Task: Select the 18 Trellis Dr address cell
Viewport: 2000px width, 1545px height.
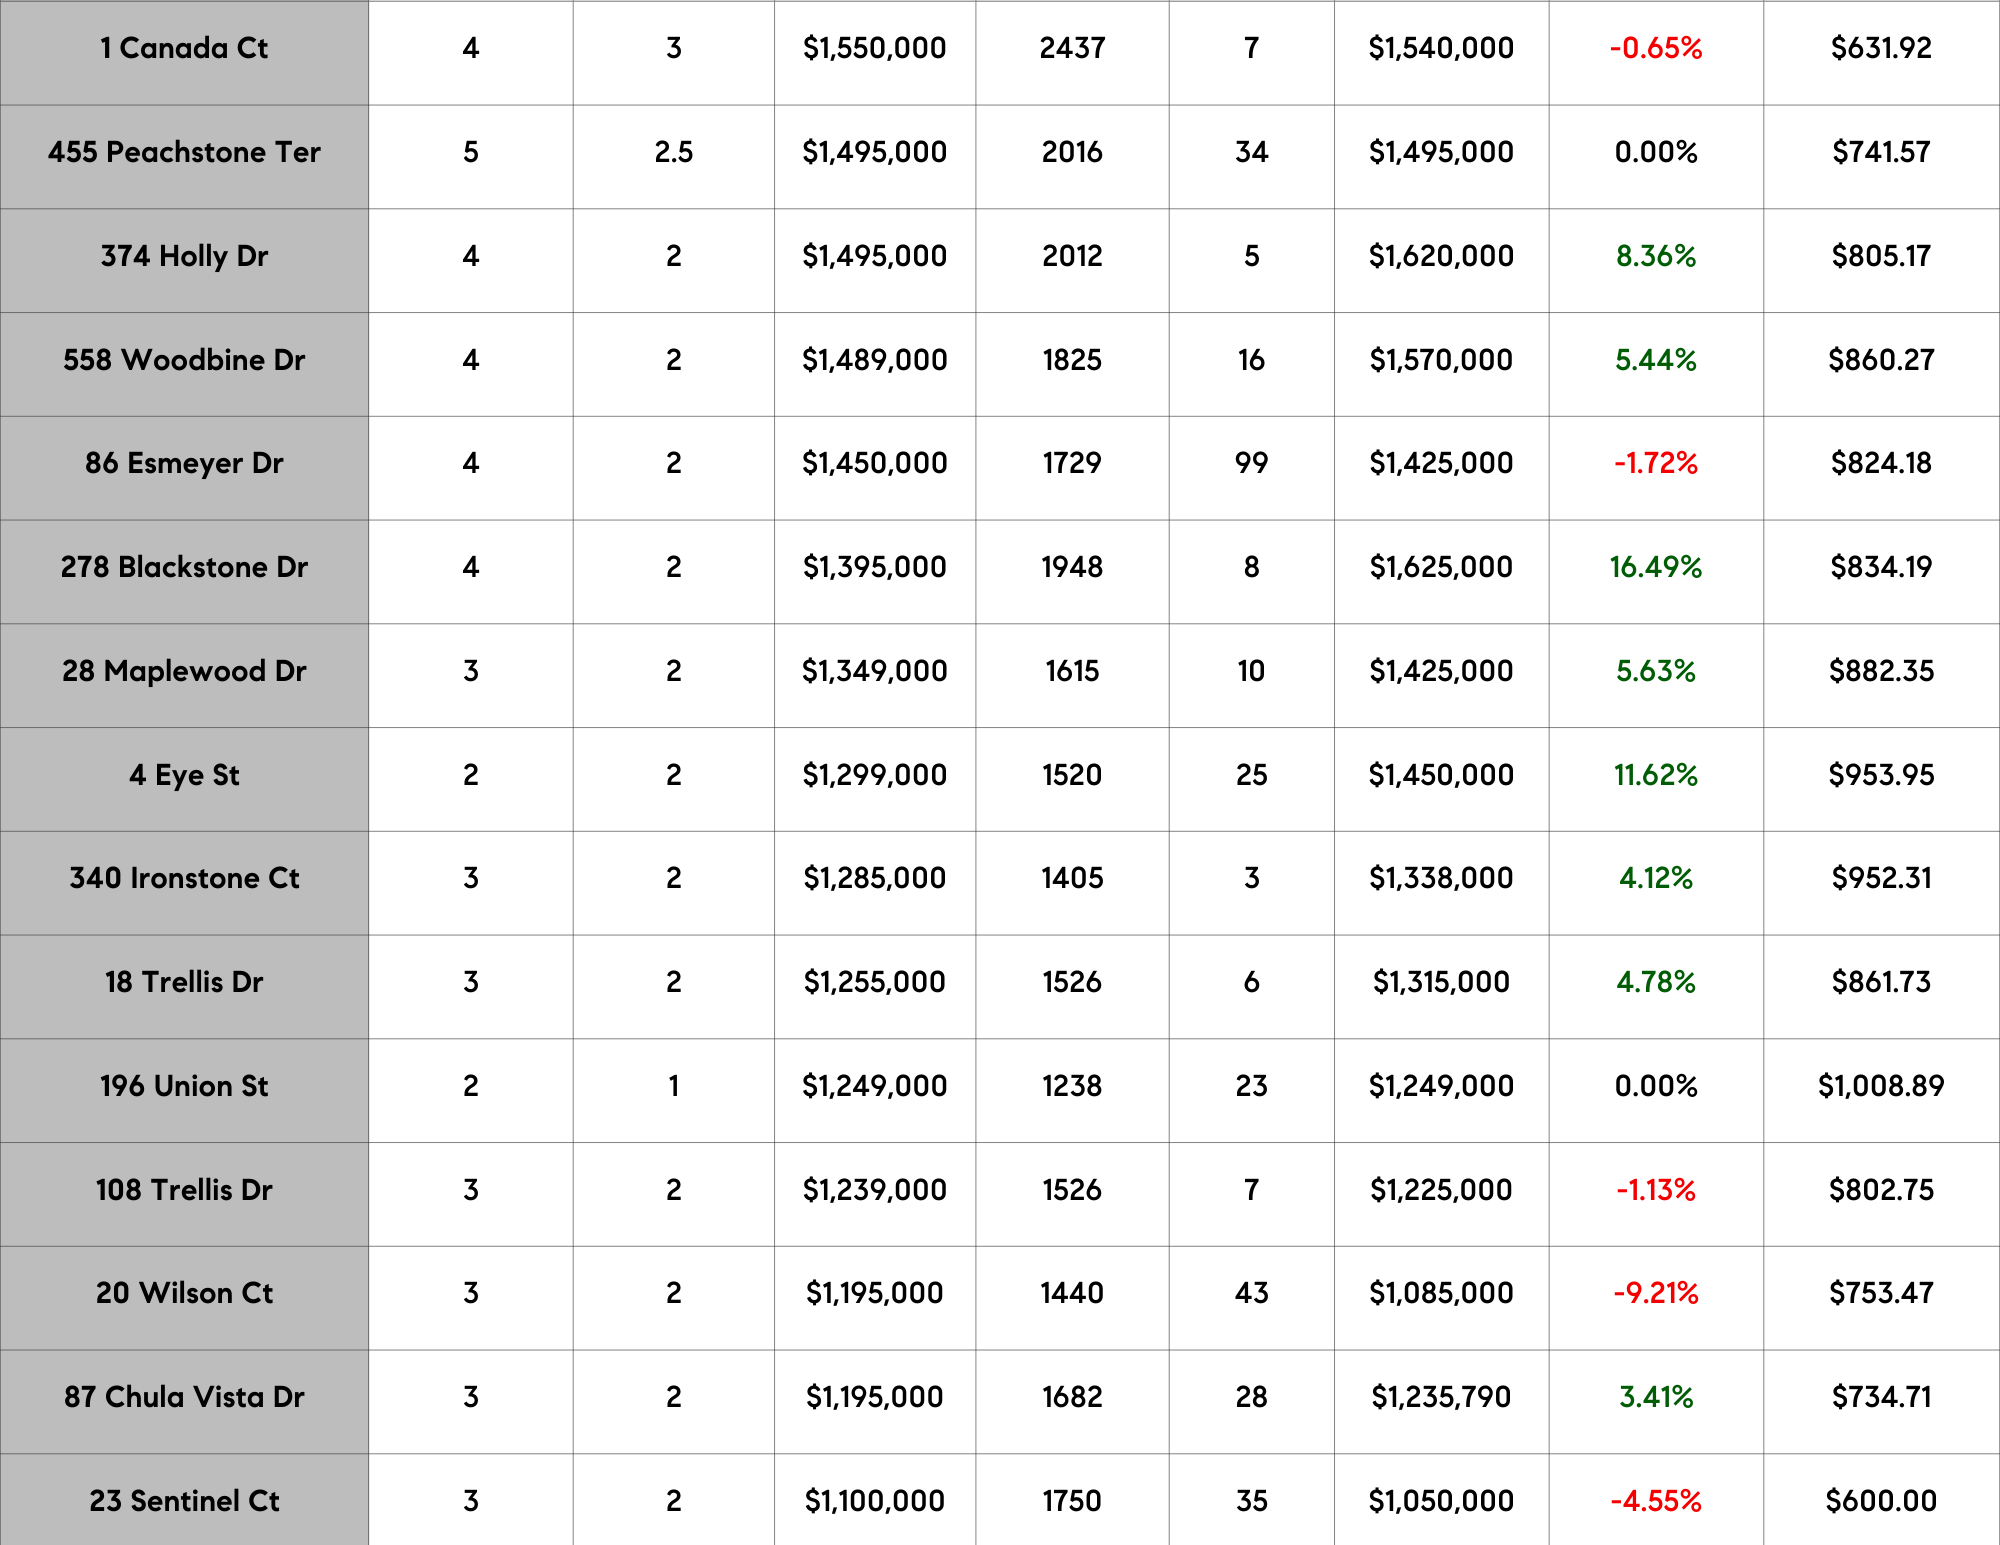Action: click(184, 982)
